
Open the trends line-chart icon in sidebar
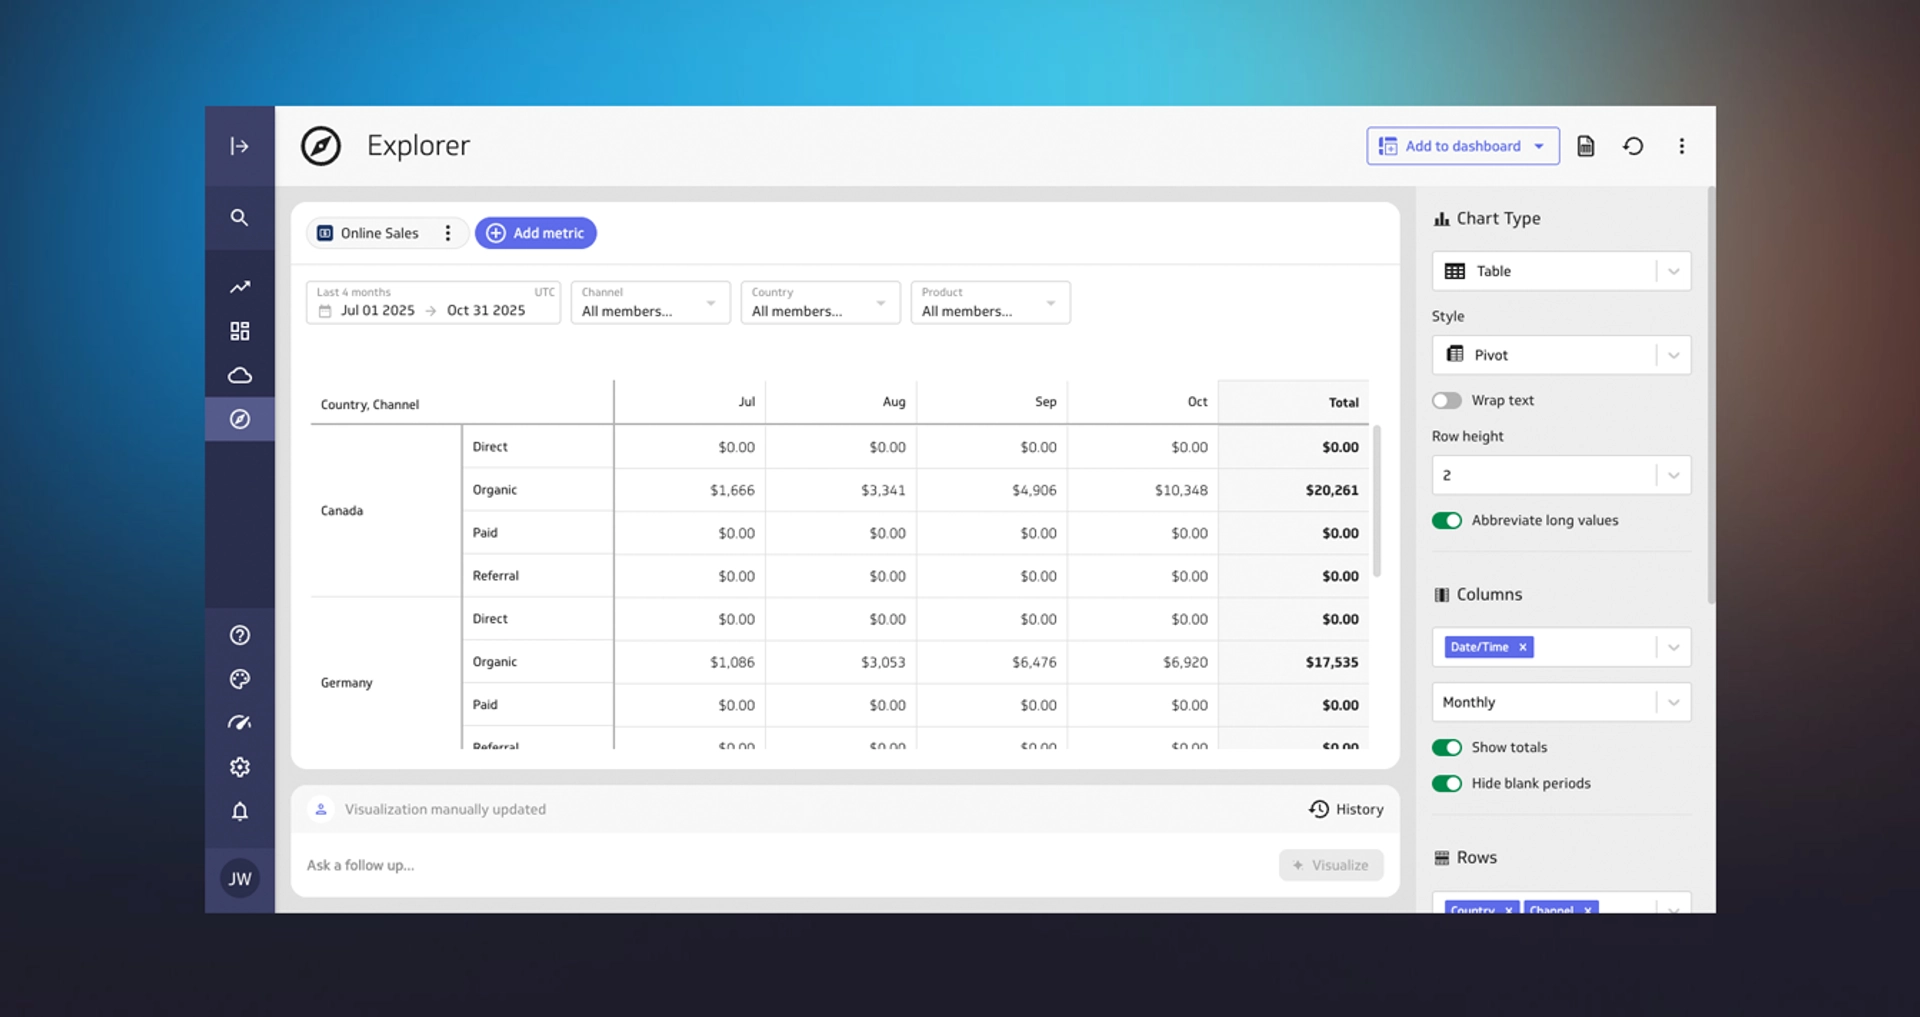[239, 287]
